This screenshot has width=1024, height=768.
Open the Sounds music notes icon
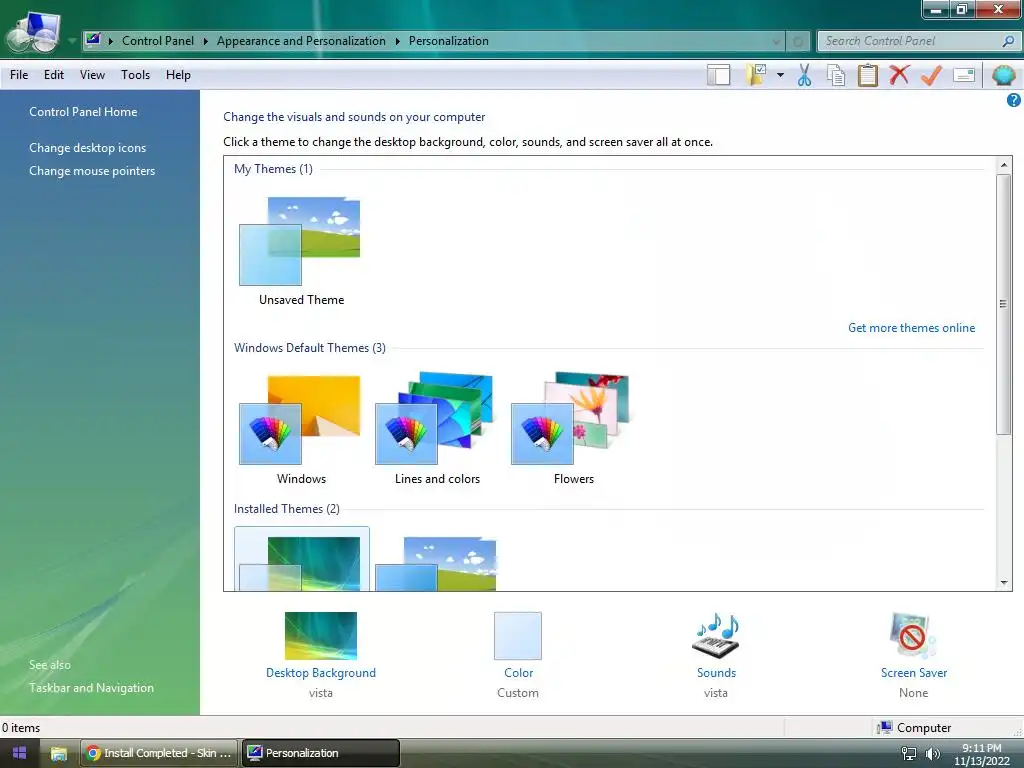(716, 635)
